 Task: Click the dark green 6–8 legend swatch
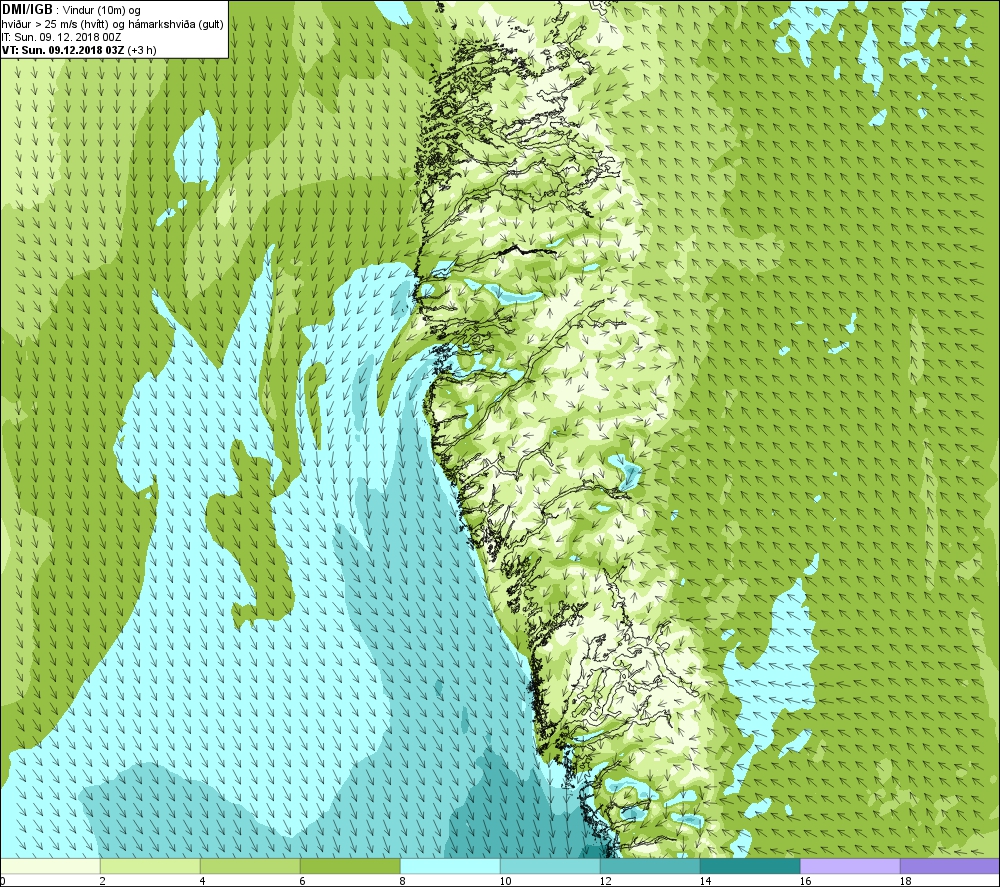(350, 866)
